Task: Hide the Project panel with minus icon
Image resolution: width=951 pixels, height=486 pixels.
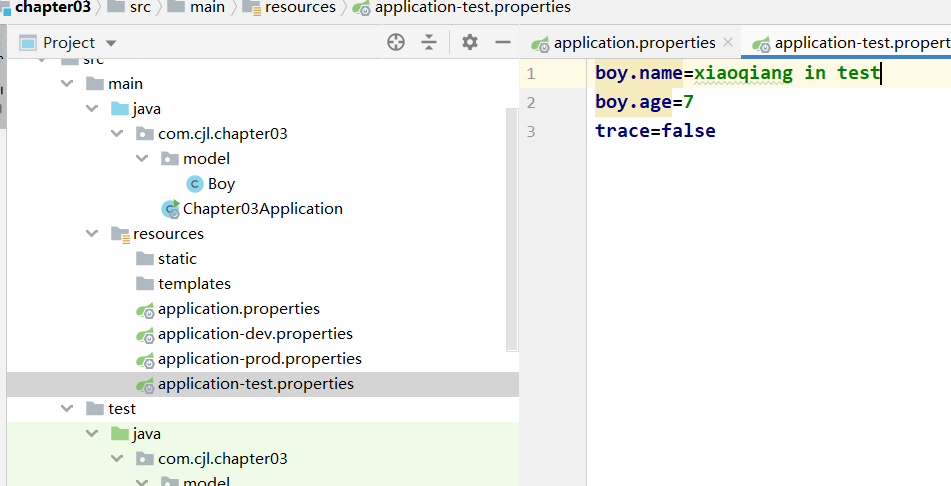Action: point(503,42)
